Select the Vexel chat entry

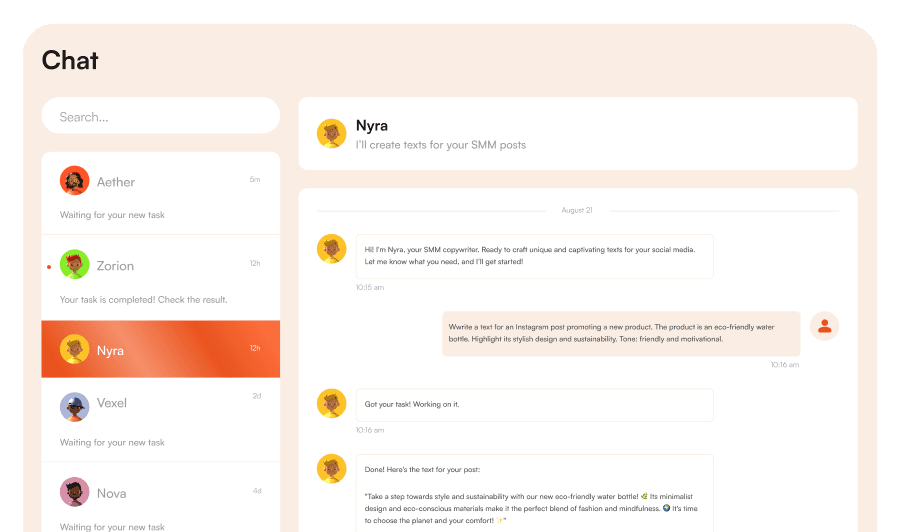tap(160, 420)
